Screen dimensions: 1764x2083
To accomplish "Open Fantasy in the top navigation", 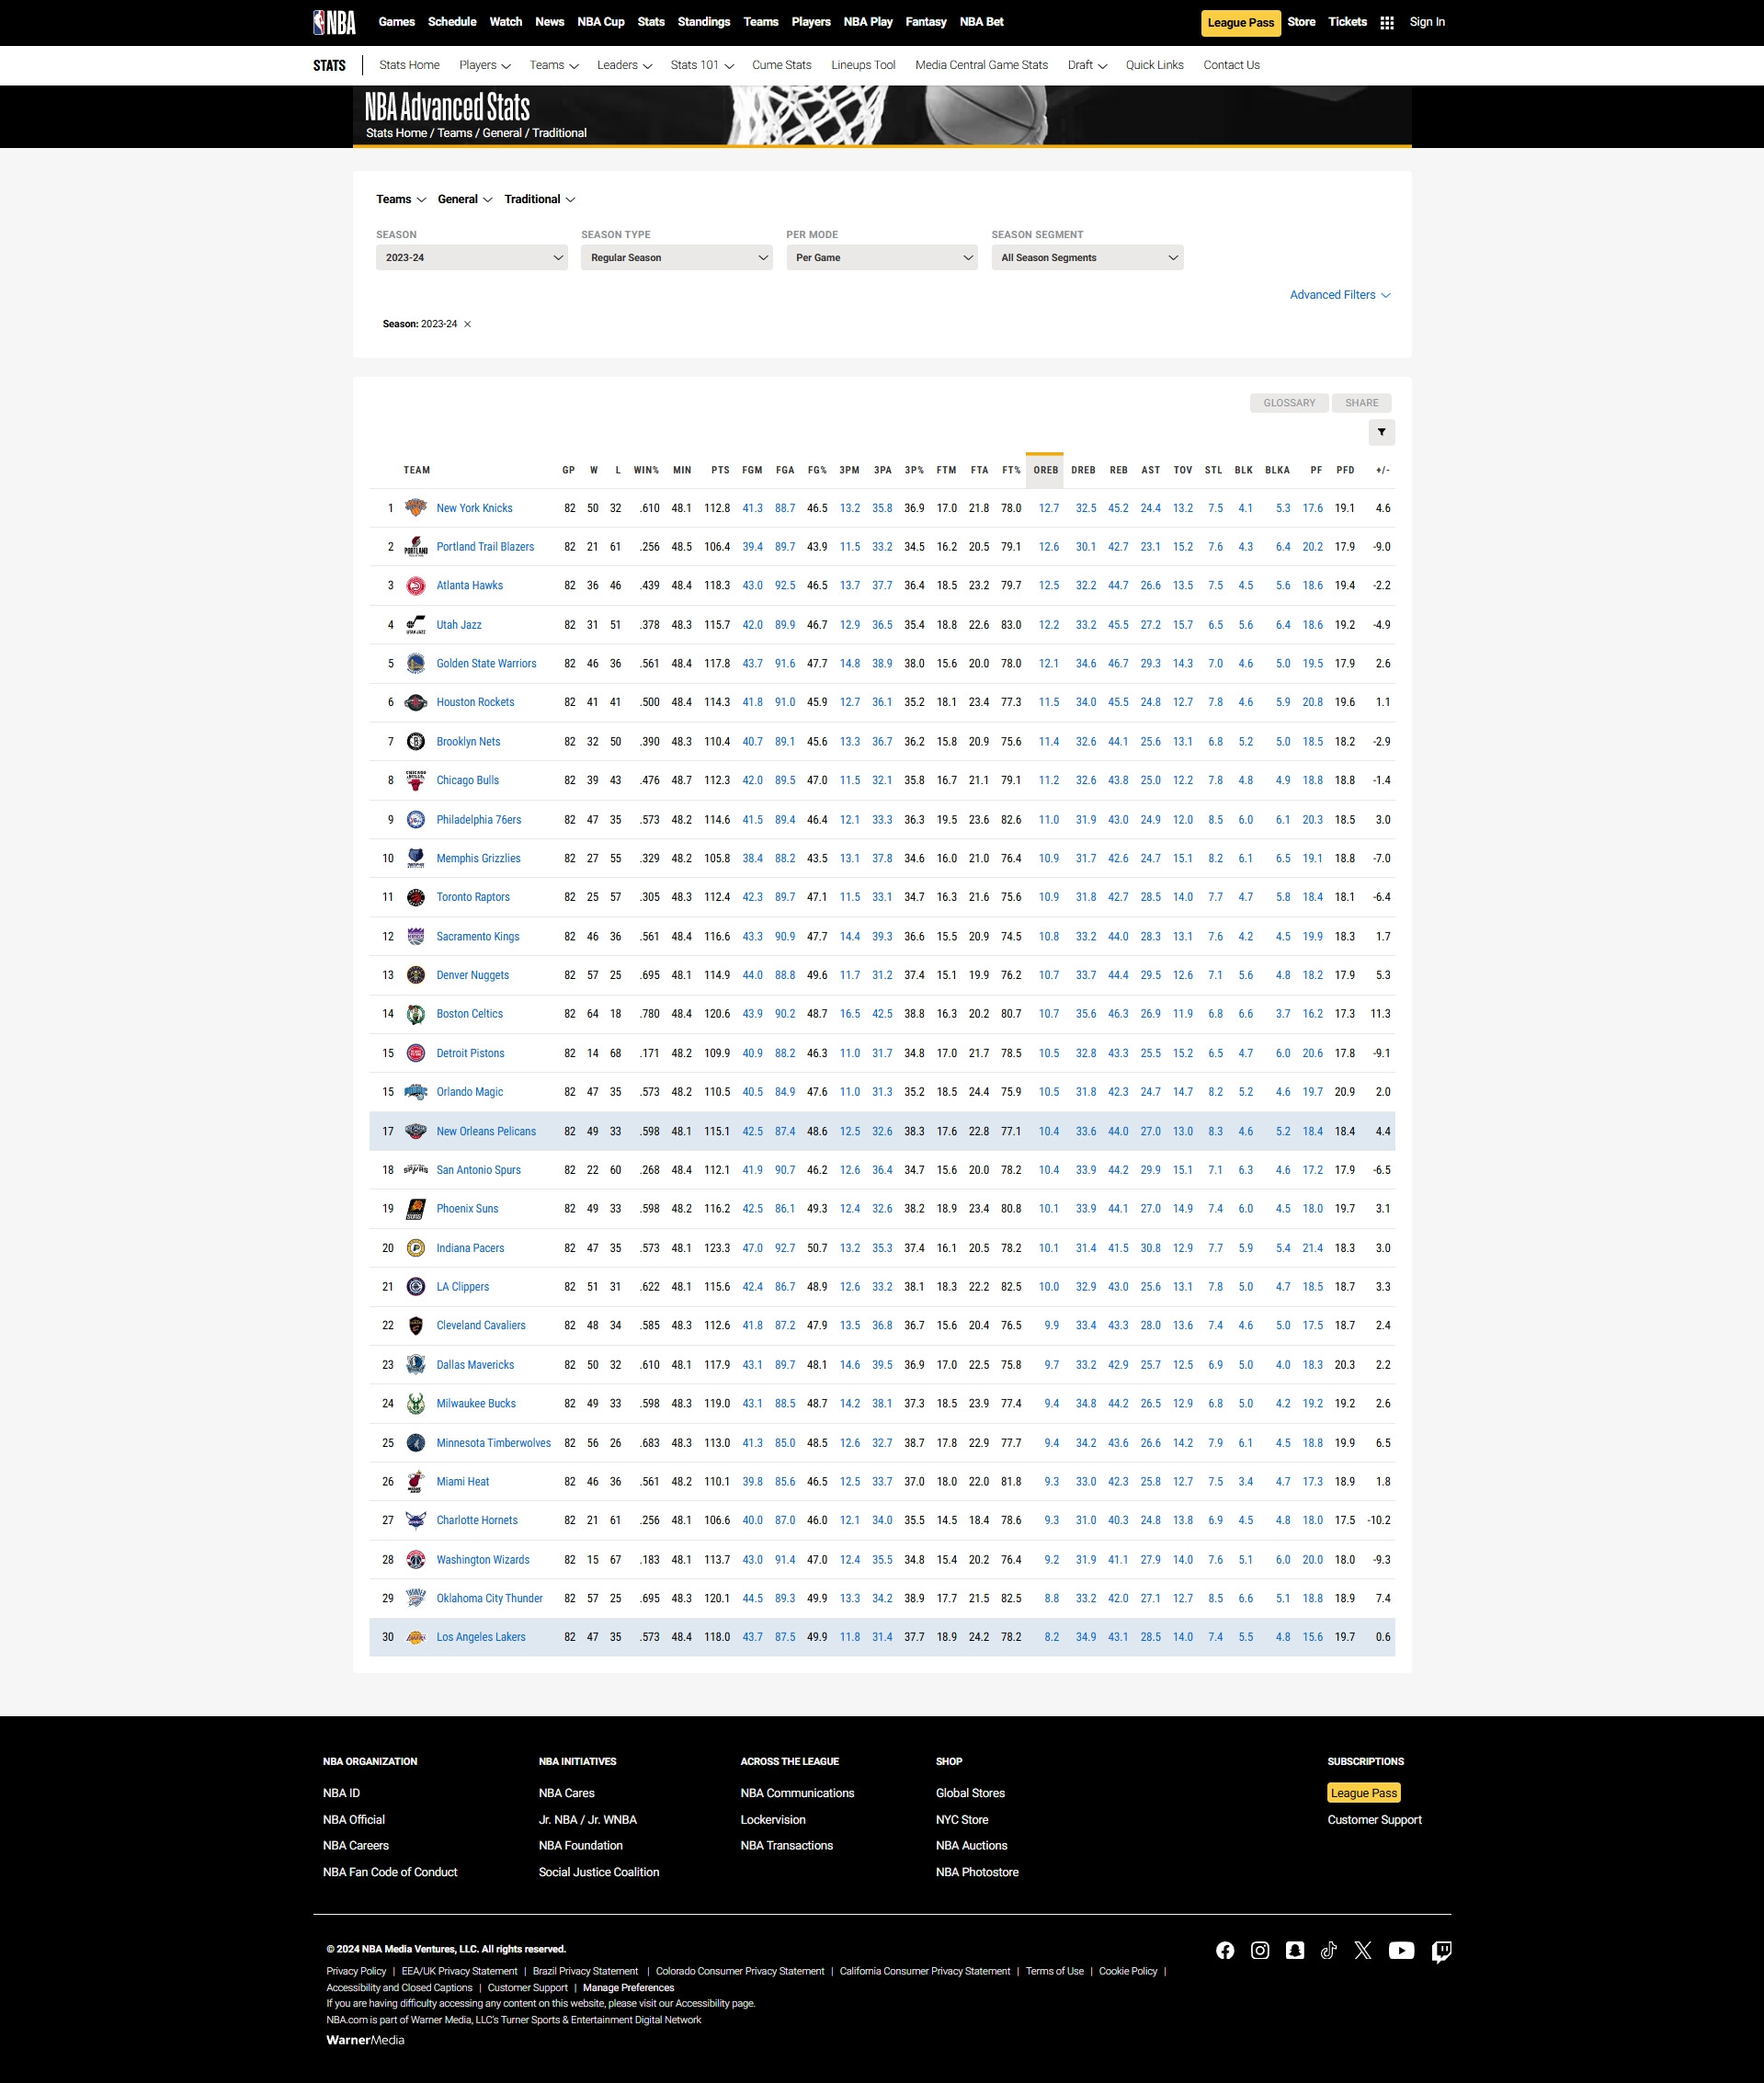I will click(x=926, y=22).
